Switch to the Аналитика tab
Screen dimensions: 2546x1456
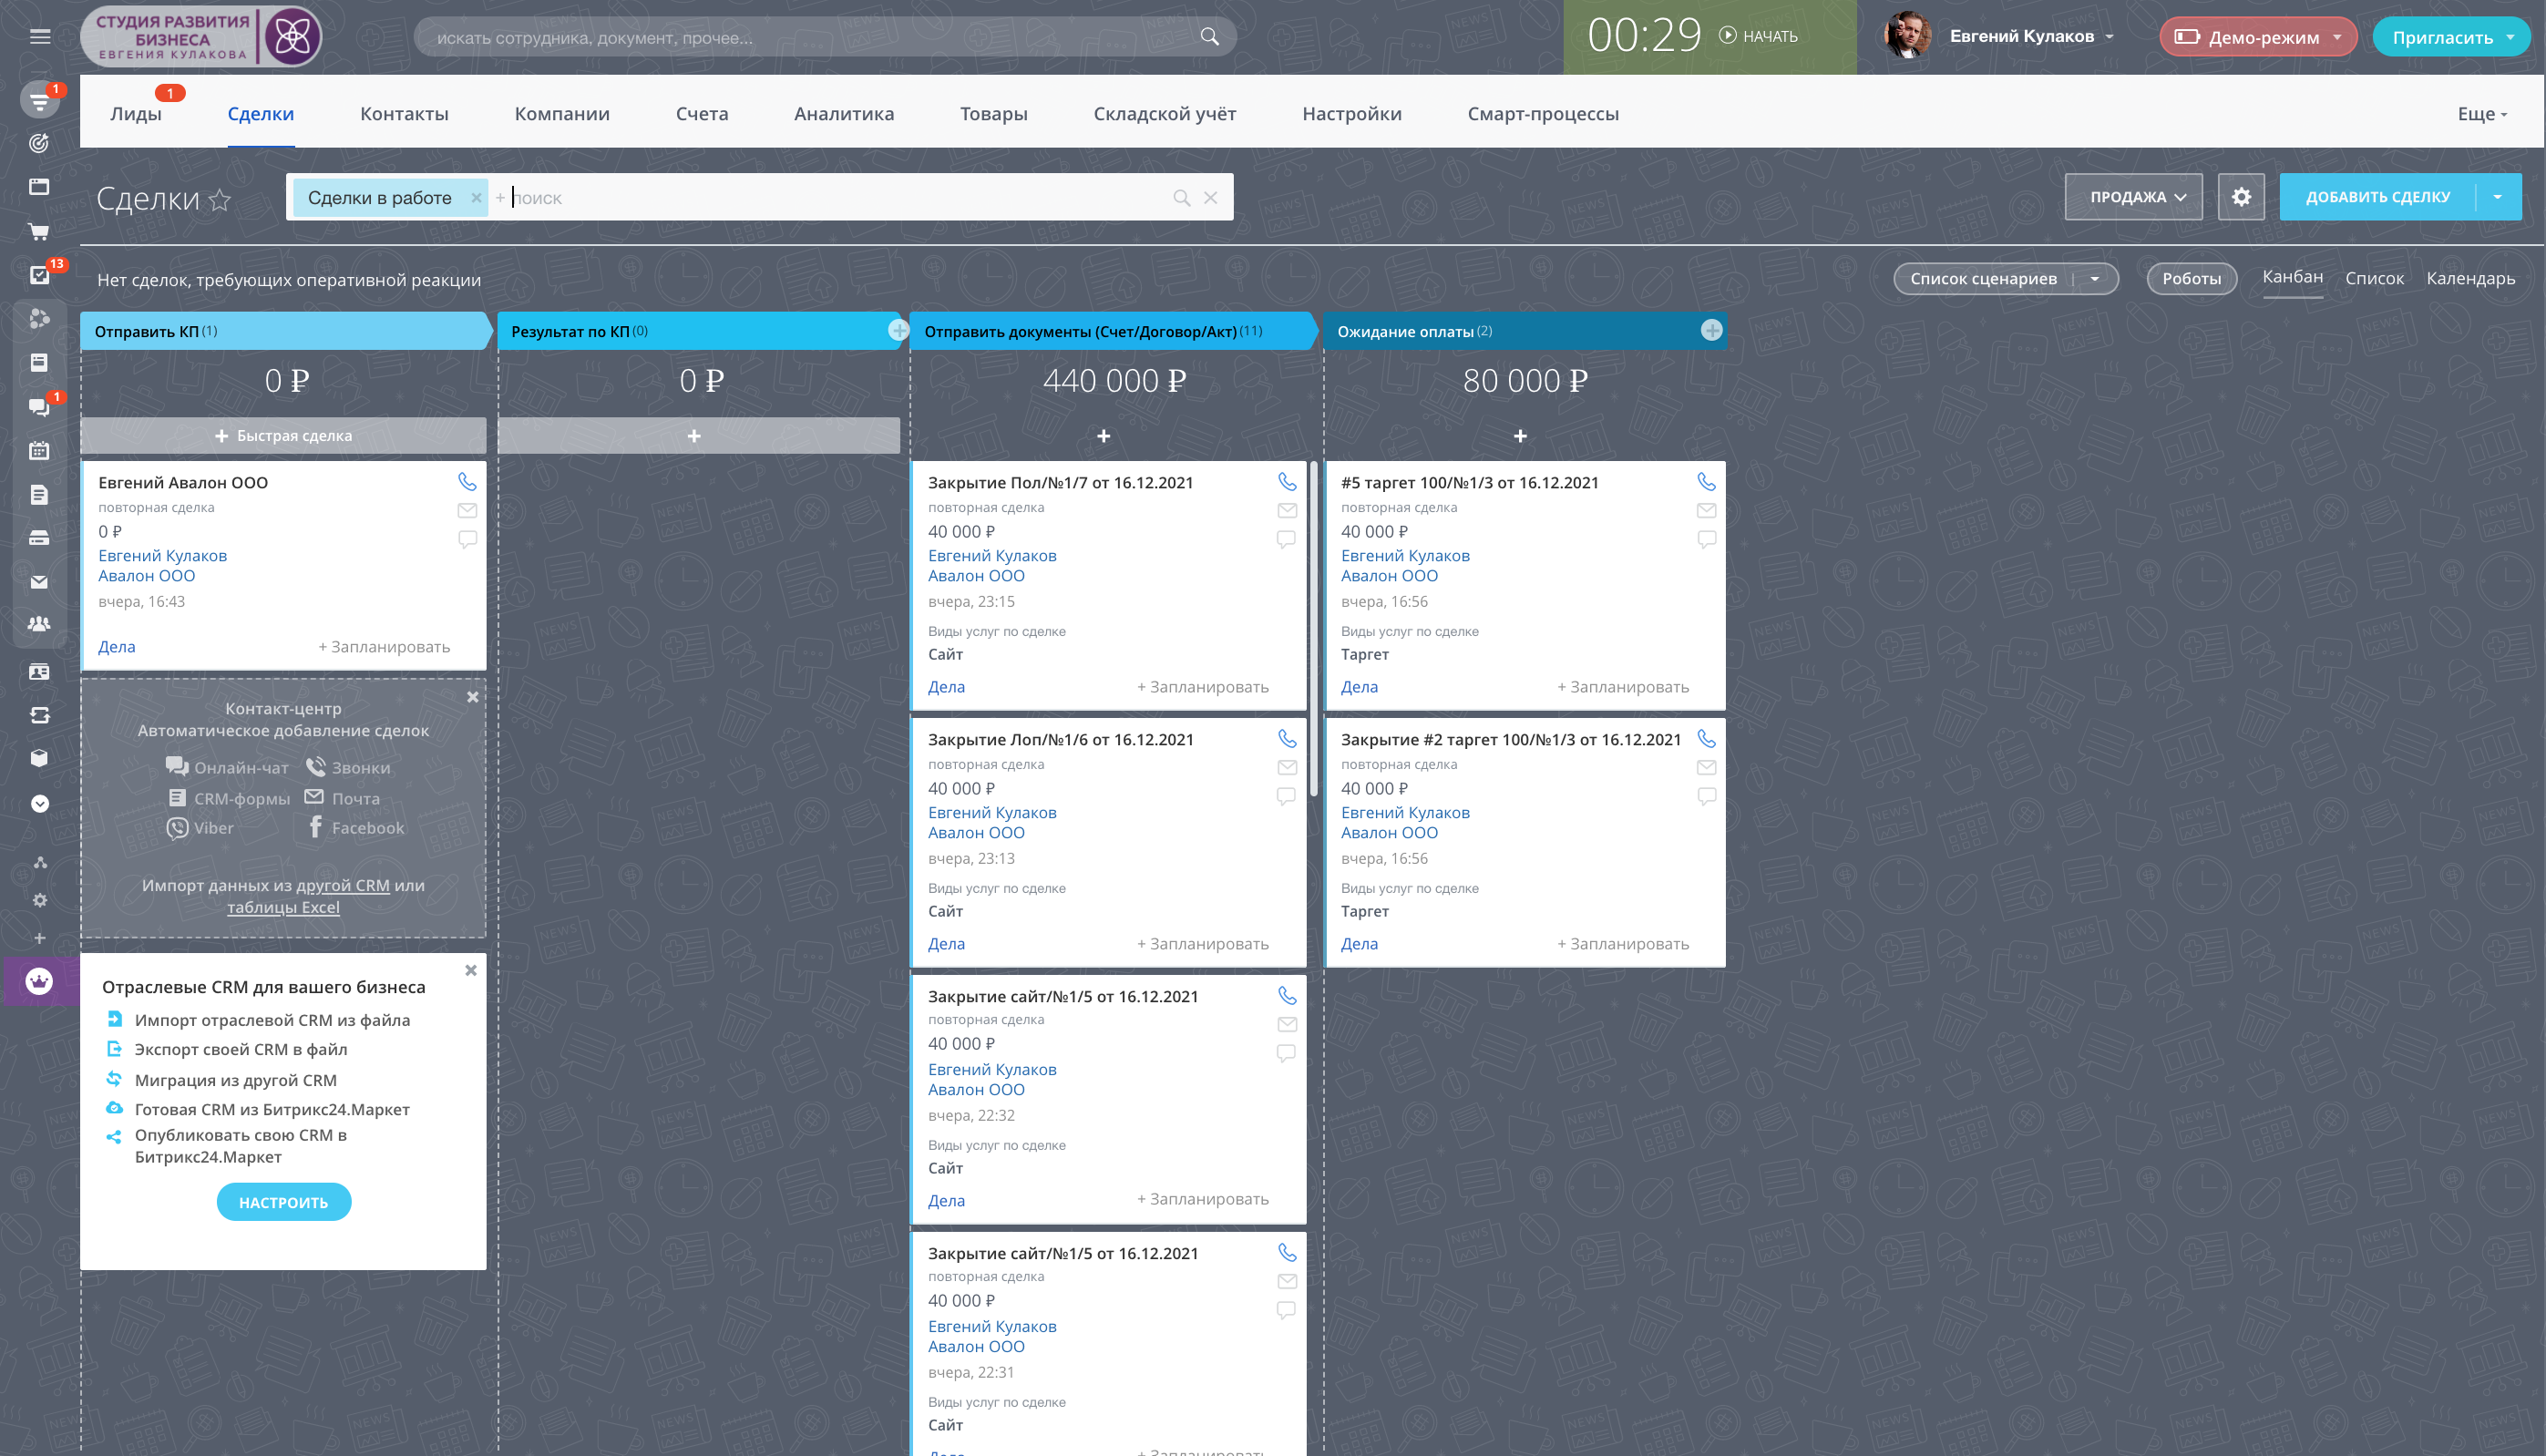coord(843,114)
